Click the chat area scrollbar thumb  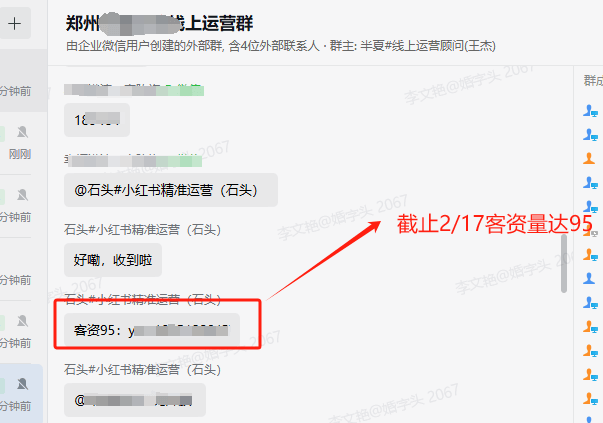coord(564,263)
